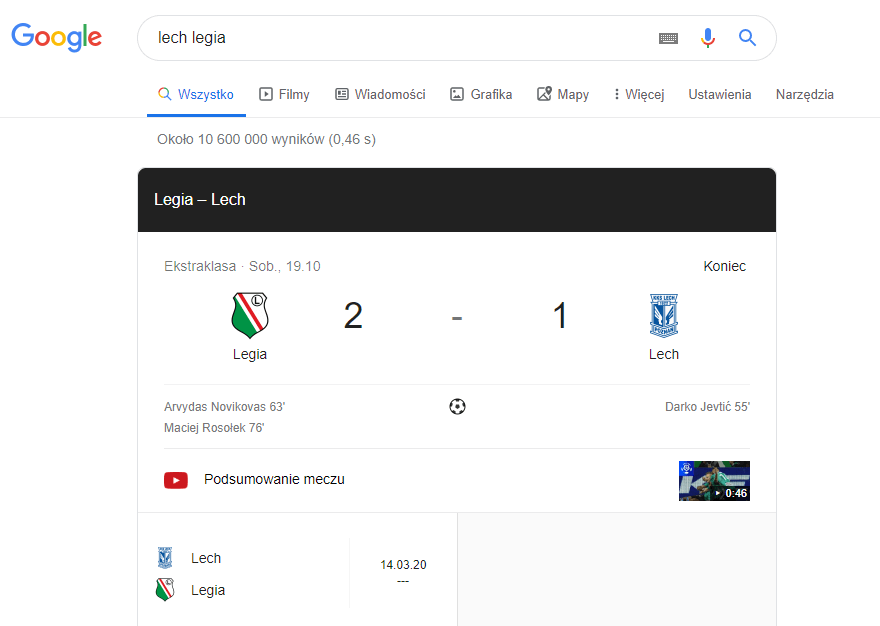Click the soccer ball goals icon
The width and height of the screenshot is (880, 626).
(x=457, y=407)
